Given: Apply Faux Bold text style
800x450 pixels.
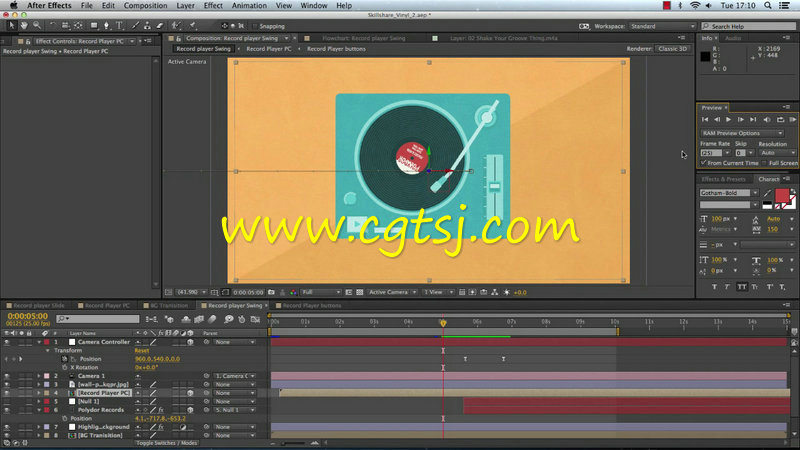Looking at the screenshot, I should (714, 287).
